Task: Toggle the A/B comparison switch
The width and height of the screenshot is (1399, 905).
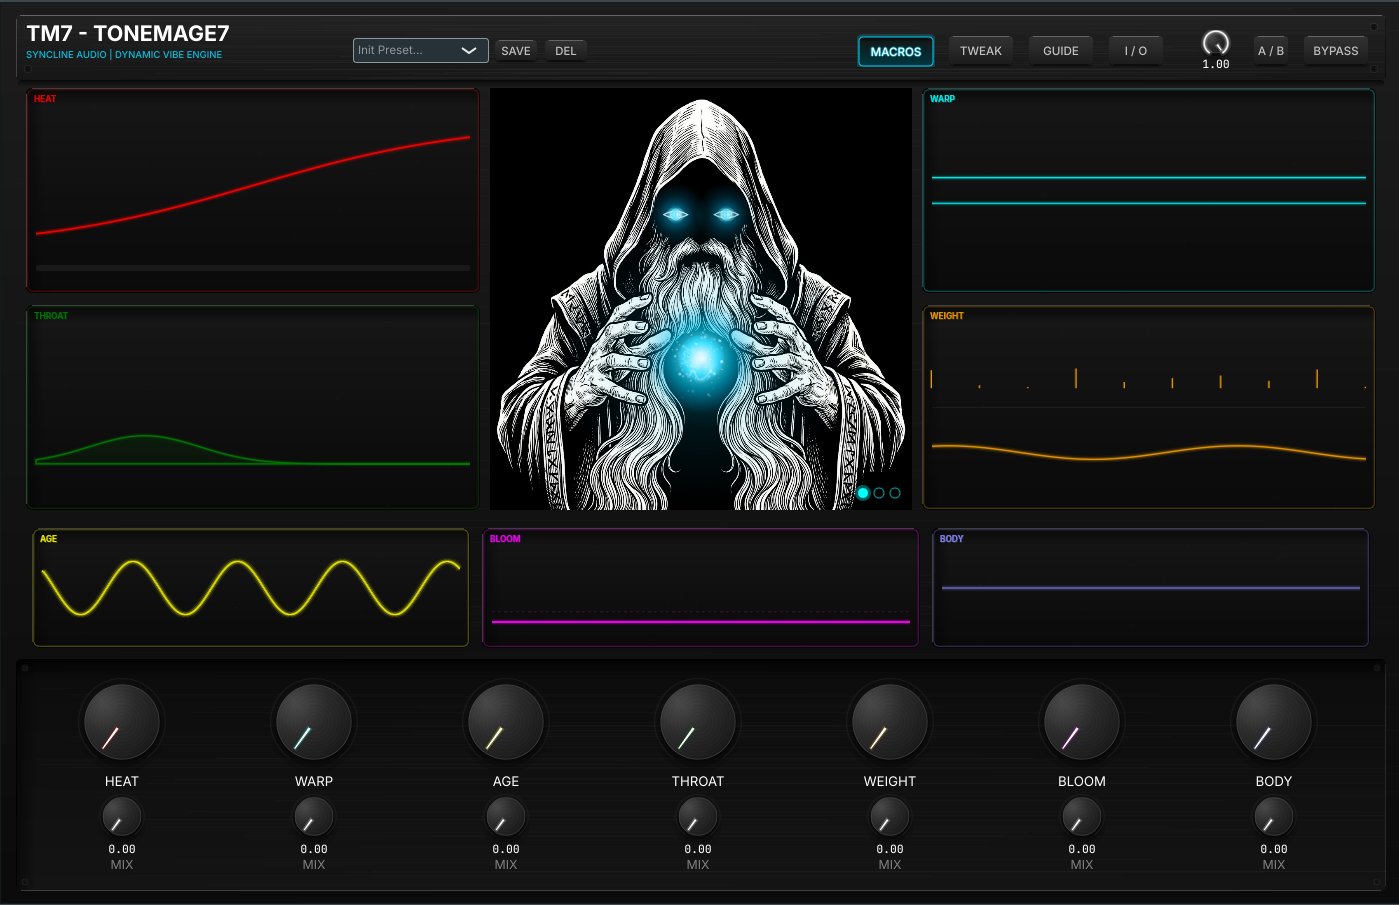Action: click(1270, 50)
